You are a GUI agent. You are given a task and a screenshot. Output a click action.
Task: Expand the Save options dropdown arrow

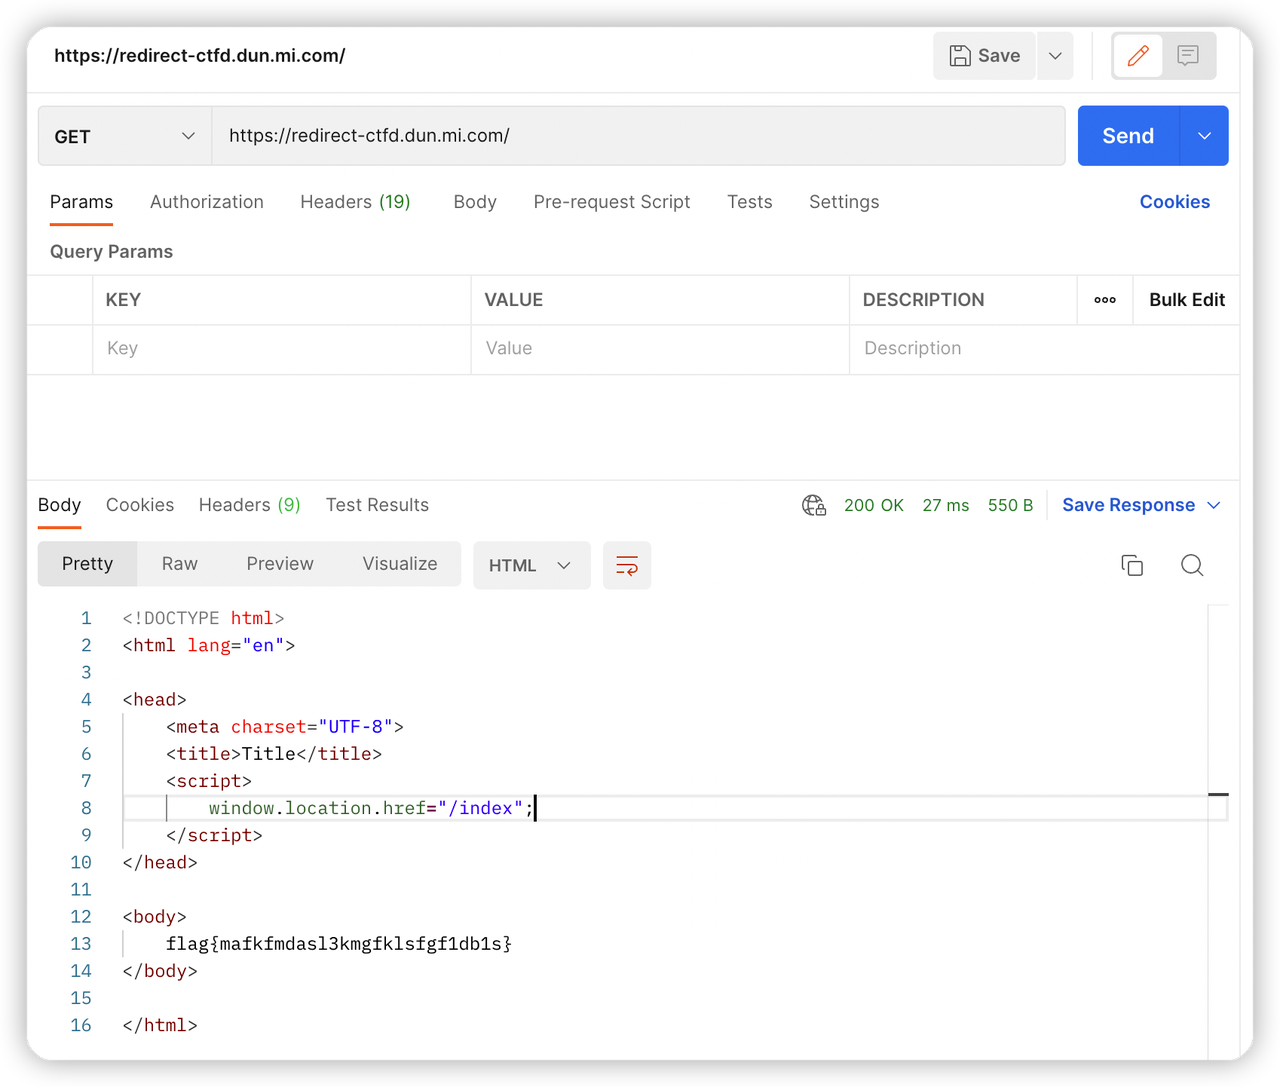click(x=1055, y=56)
